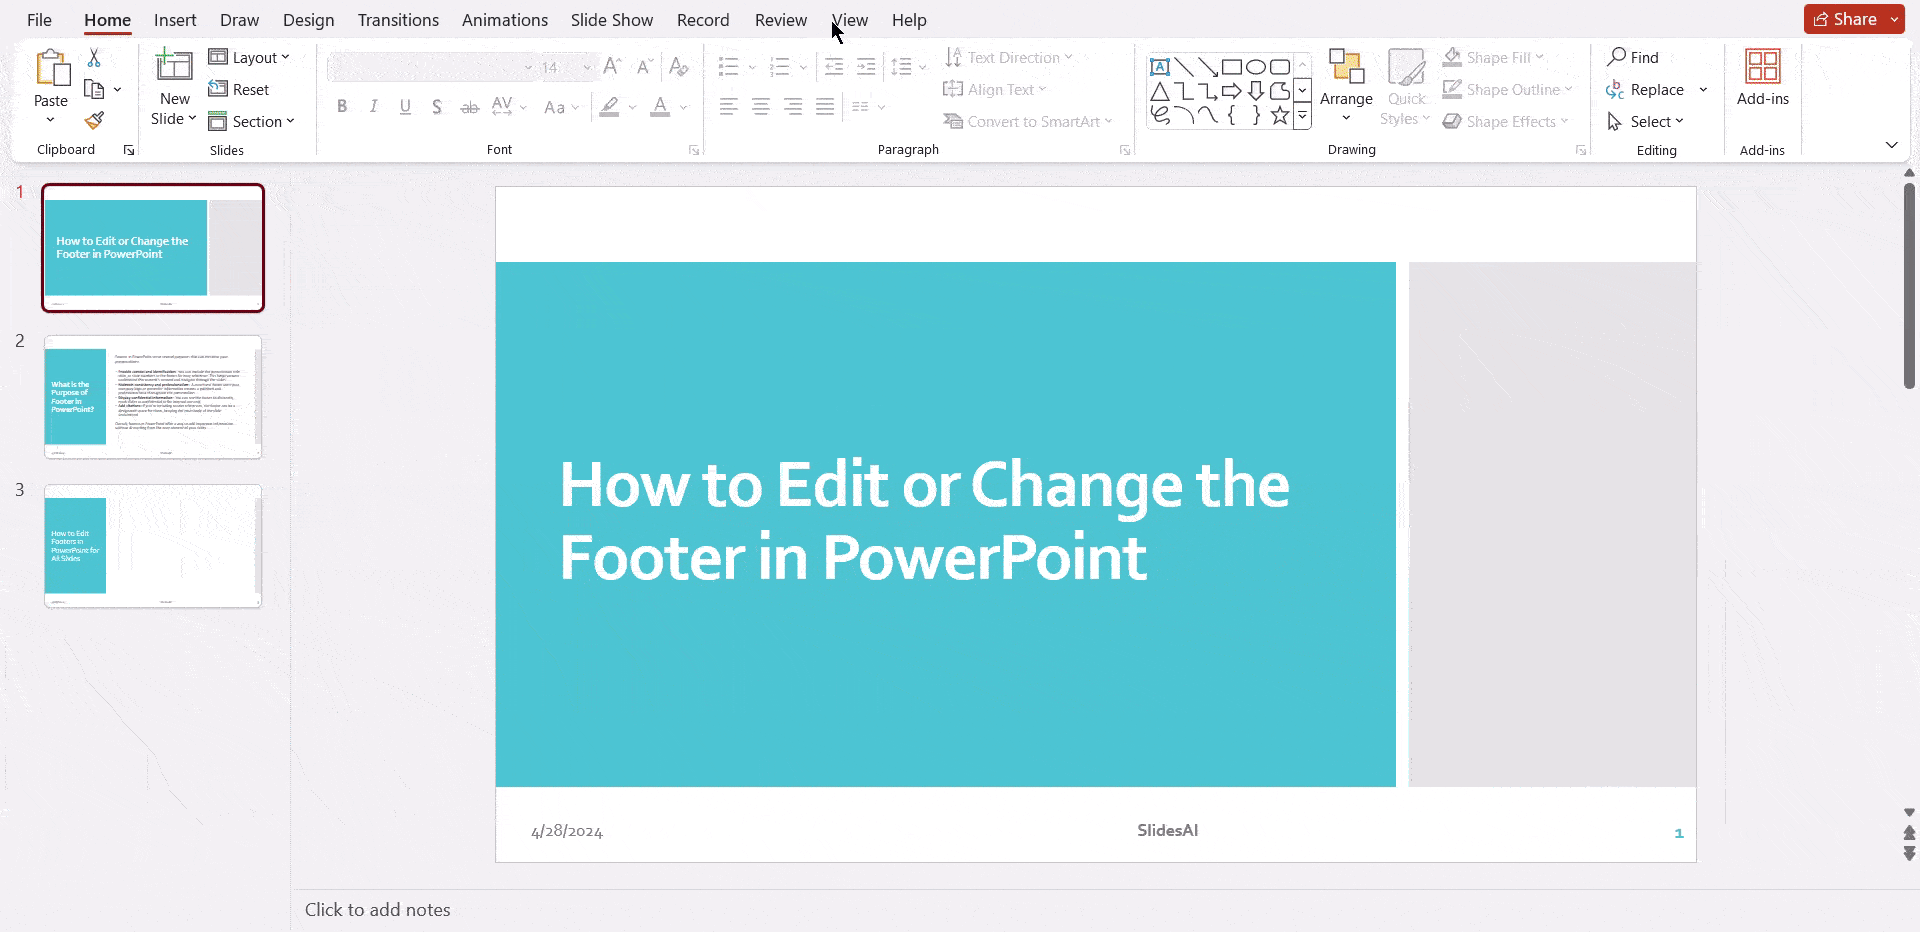Click the Find magnifier icon
The image size is (1920, 932).
click(1616, 57)
